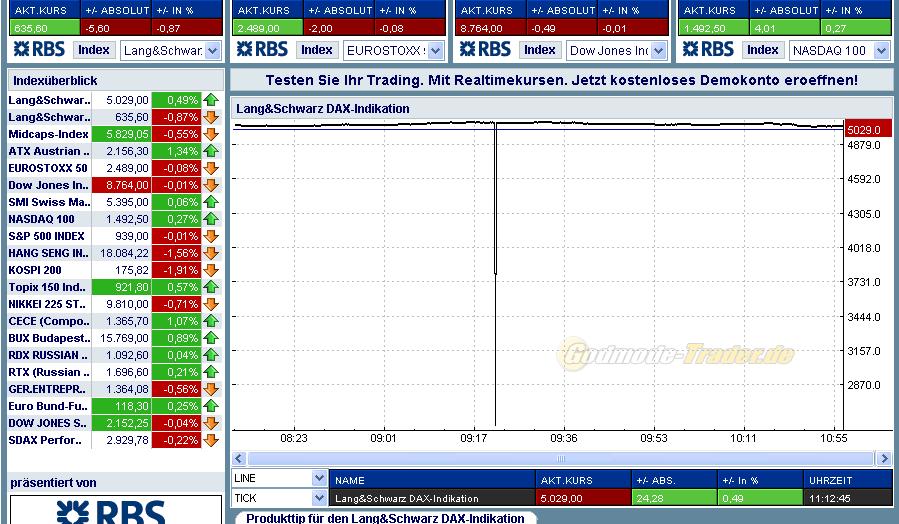Image resolution: width=899 pixels, height=524 pixels.
Task: Select the EUROSTOXX 50 row name
Action: [48, 168]
